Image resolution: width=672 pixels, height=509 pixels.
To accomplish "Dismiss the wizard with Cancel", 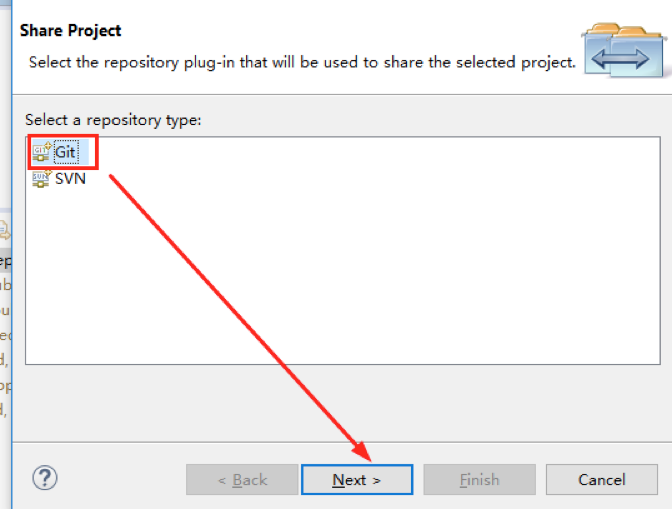I will [601, 480].
